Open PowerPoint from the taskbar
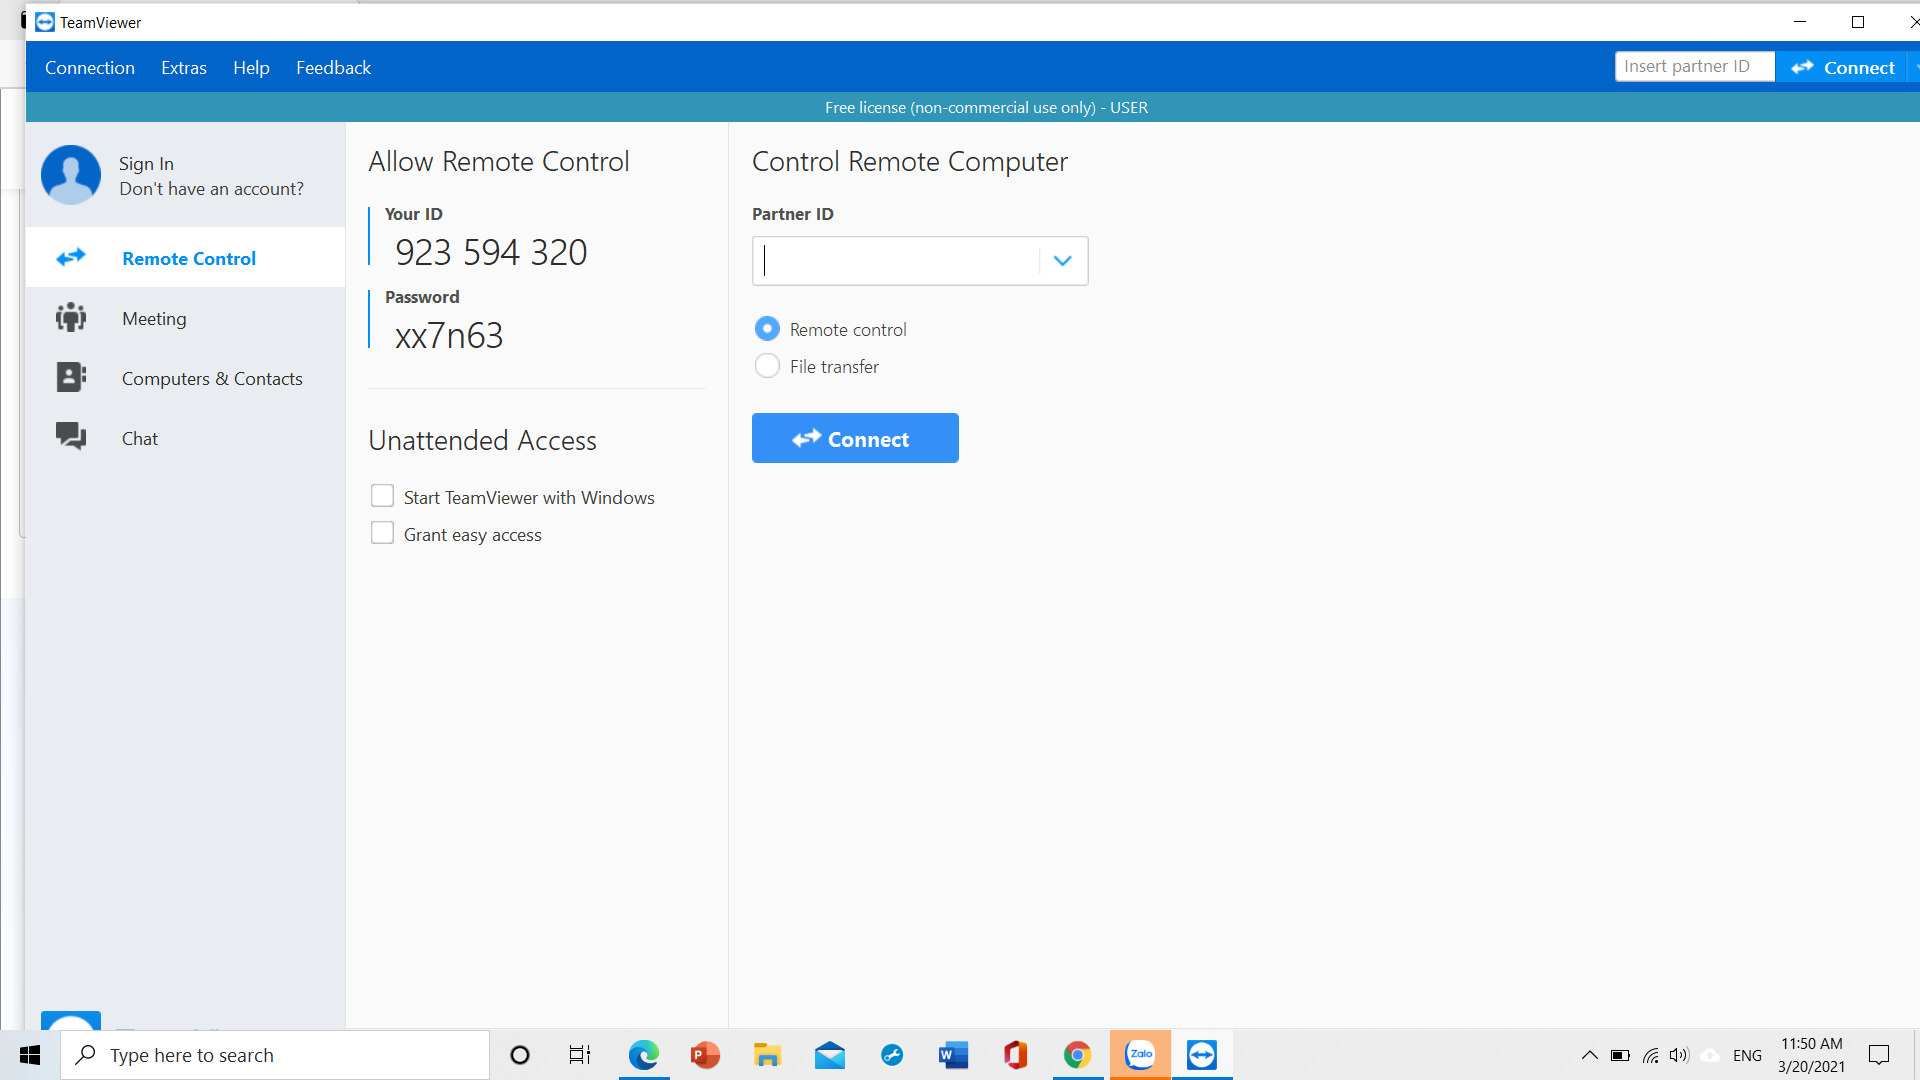The width and height of the screenshot is (1920, 1080). coord(706,1055)
